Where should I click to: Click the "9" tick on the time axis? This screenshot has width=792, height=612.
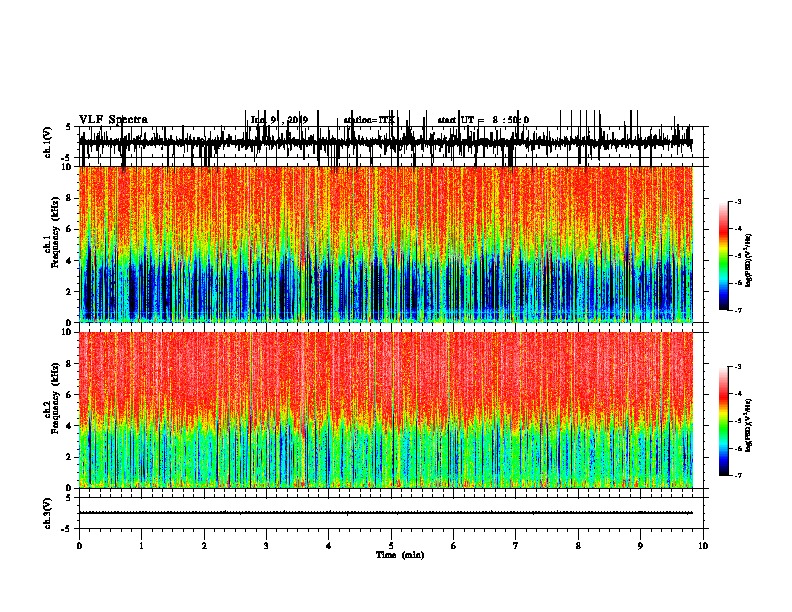pos(640,546)
